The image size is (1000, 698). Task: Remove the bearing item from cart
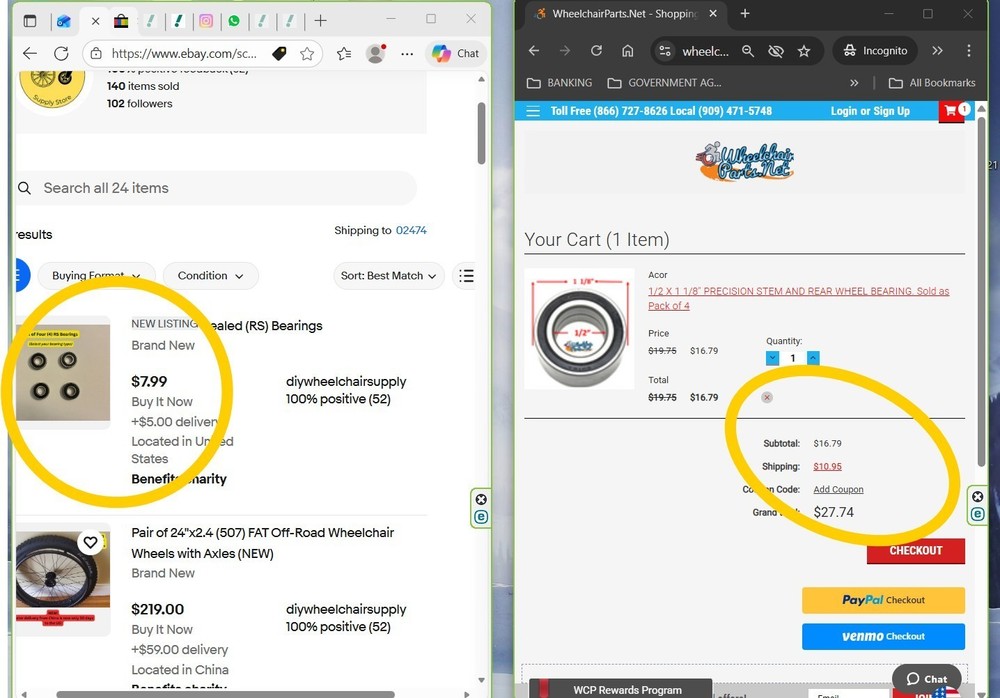pyautogui.click(x=767, y=397)
